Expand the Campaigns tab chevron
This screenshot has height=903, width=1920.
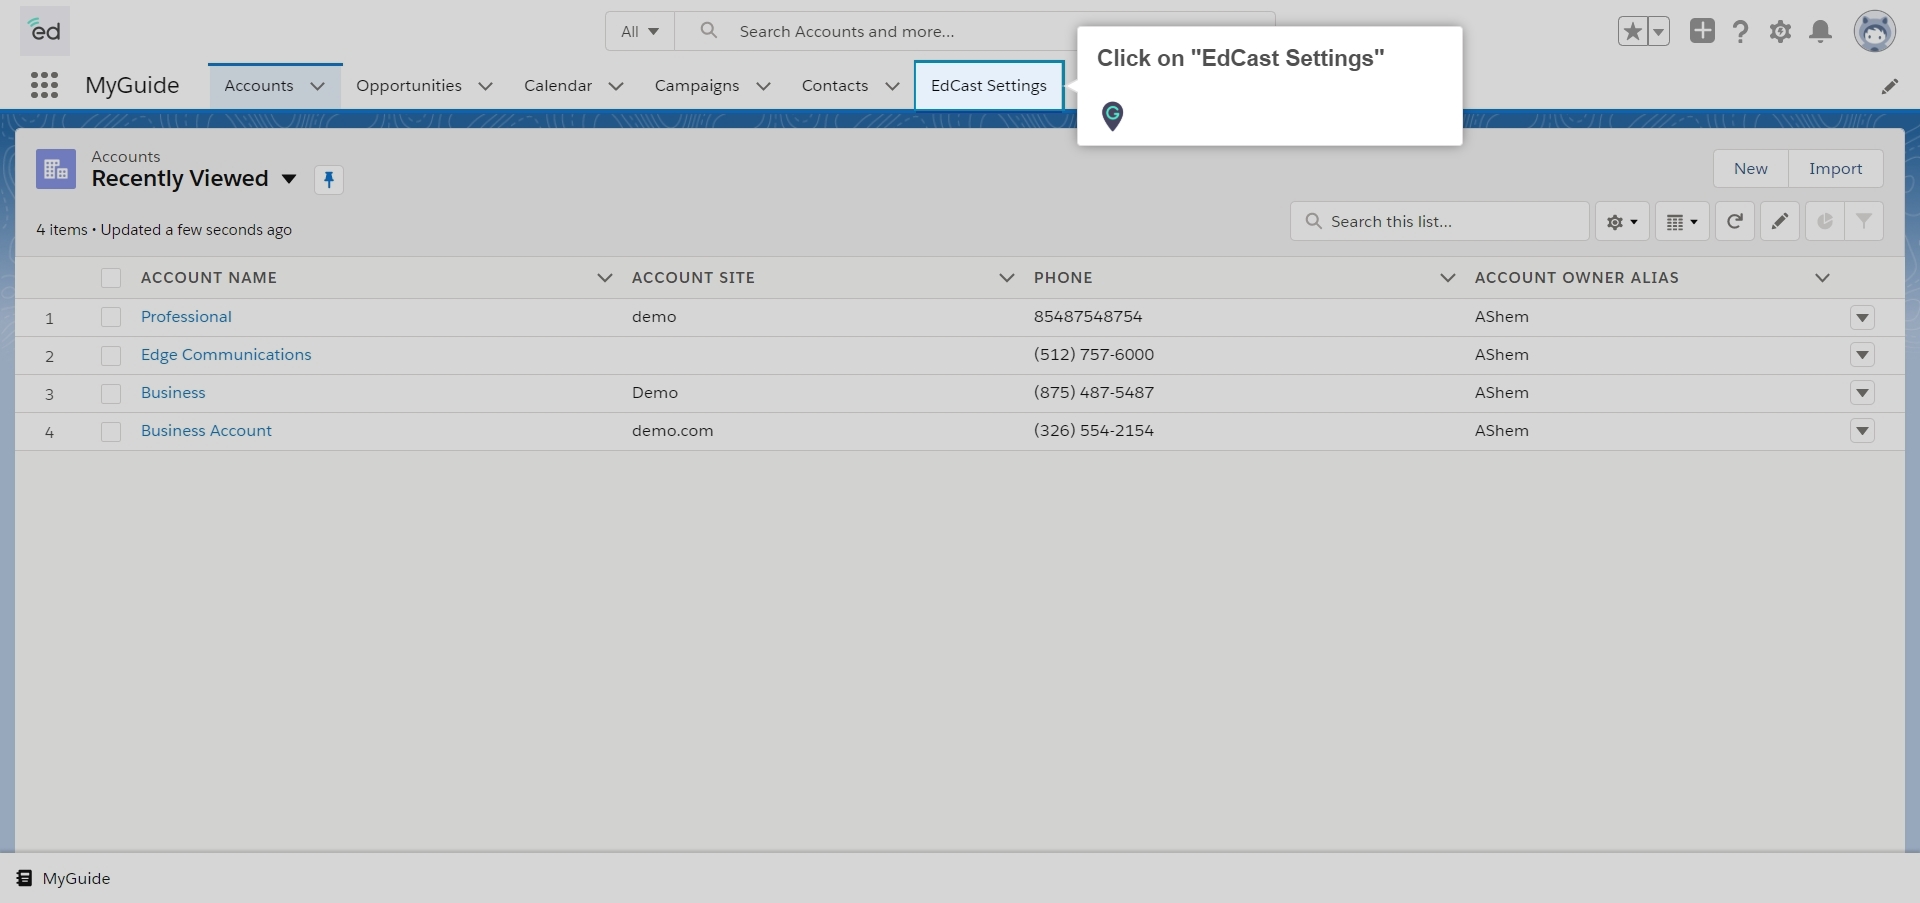click(x=764, y=86)
